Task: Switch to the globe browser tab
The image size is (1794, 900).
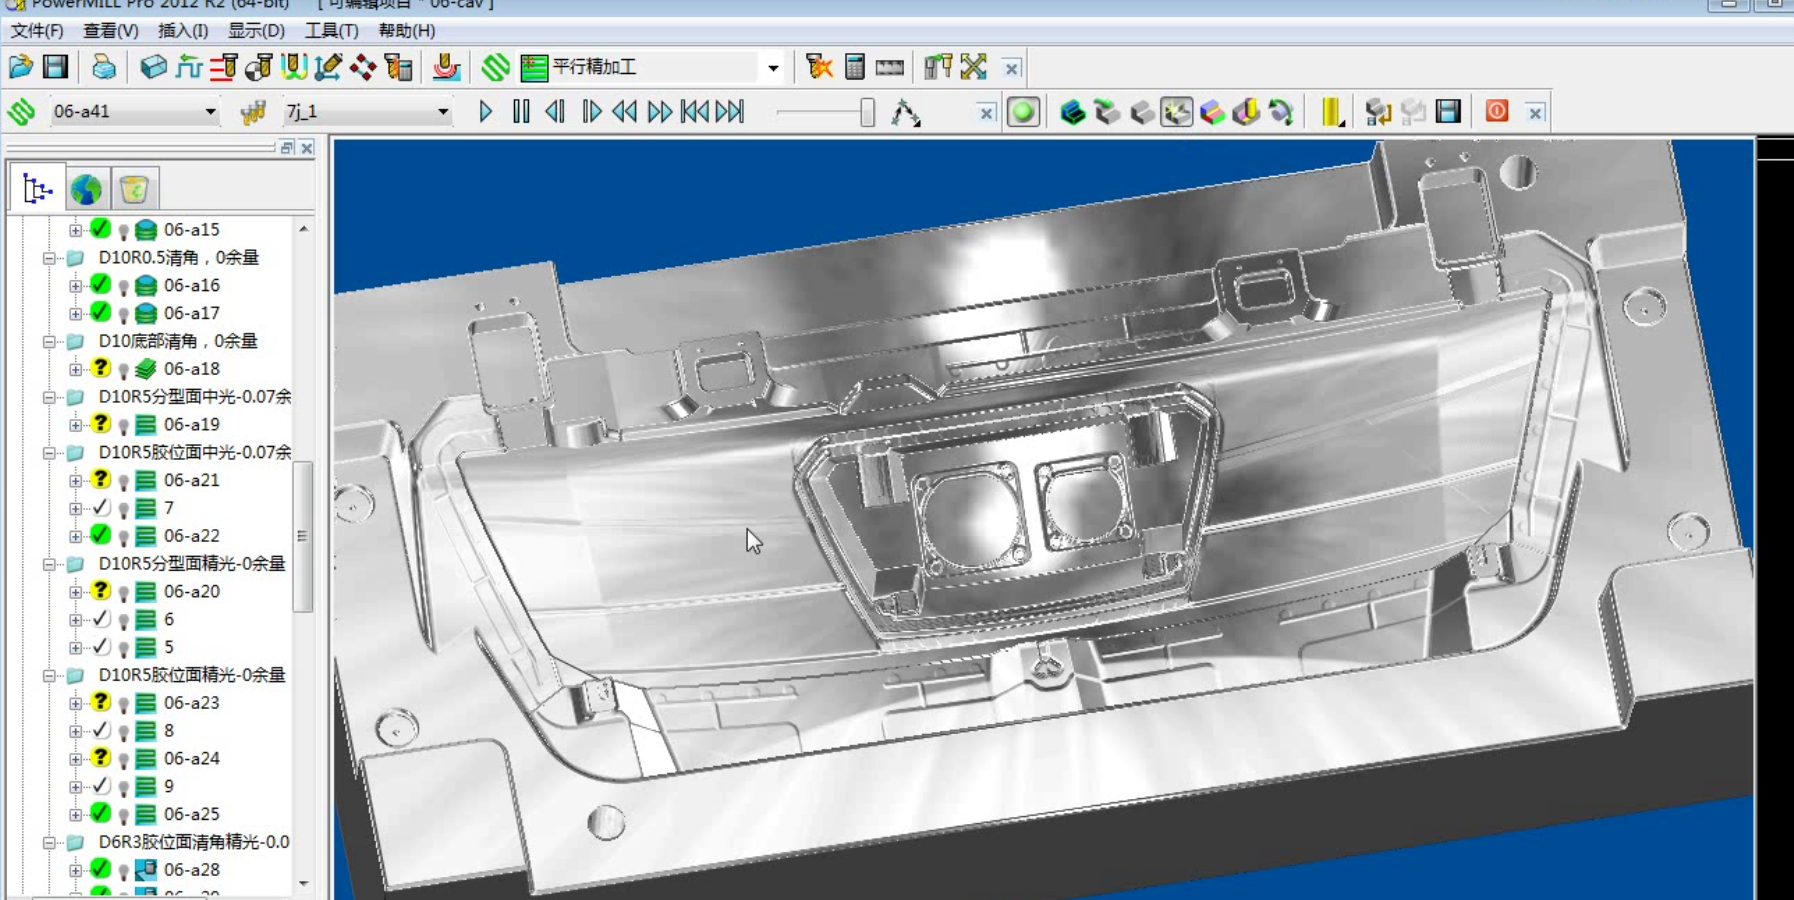Action: [x=86, y=189]
